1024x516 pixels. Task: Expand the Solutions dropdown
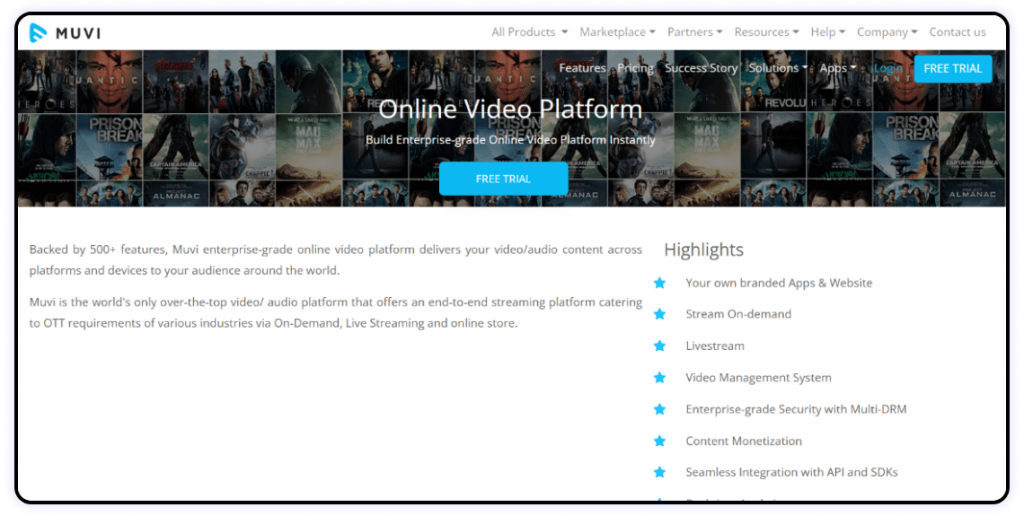(778, 68)
